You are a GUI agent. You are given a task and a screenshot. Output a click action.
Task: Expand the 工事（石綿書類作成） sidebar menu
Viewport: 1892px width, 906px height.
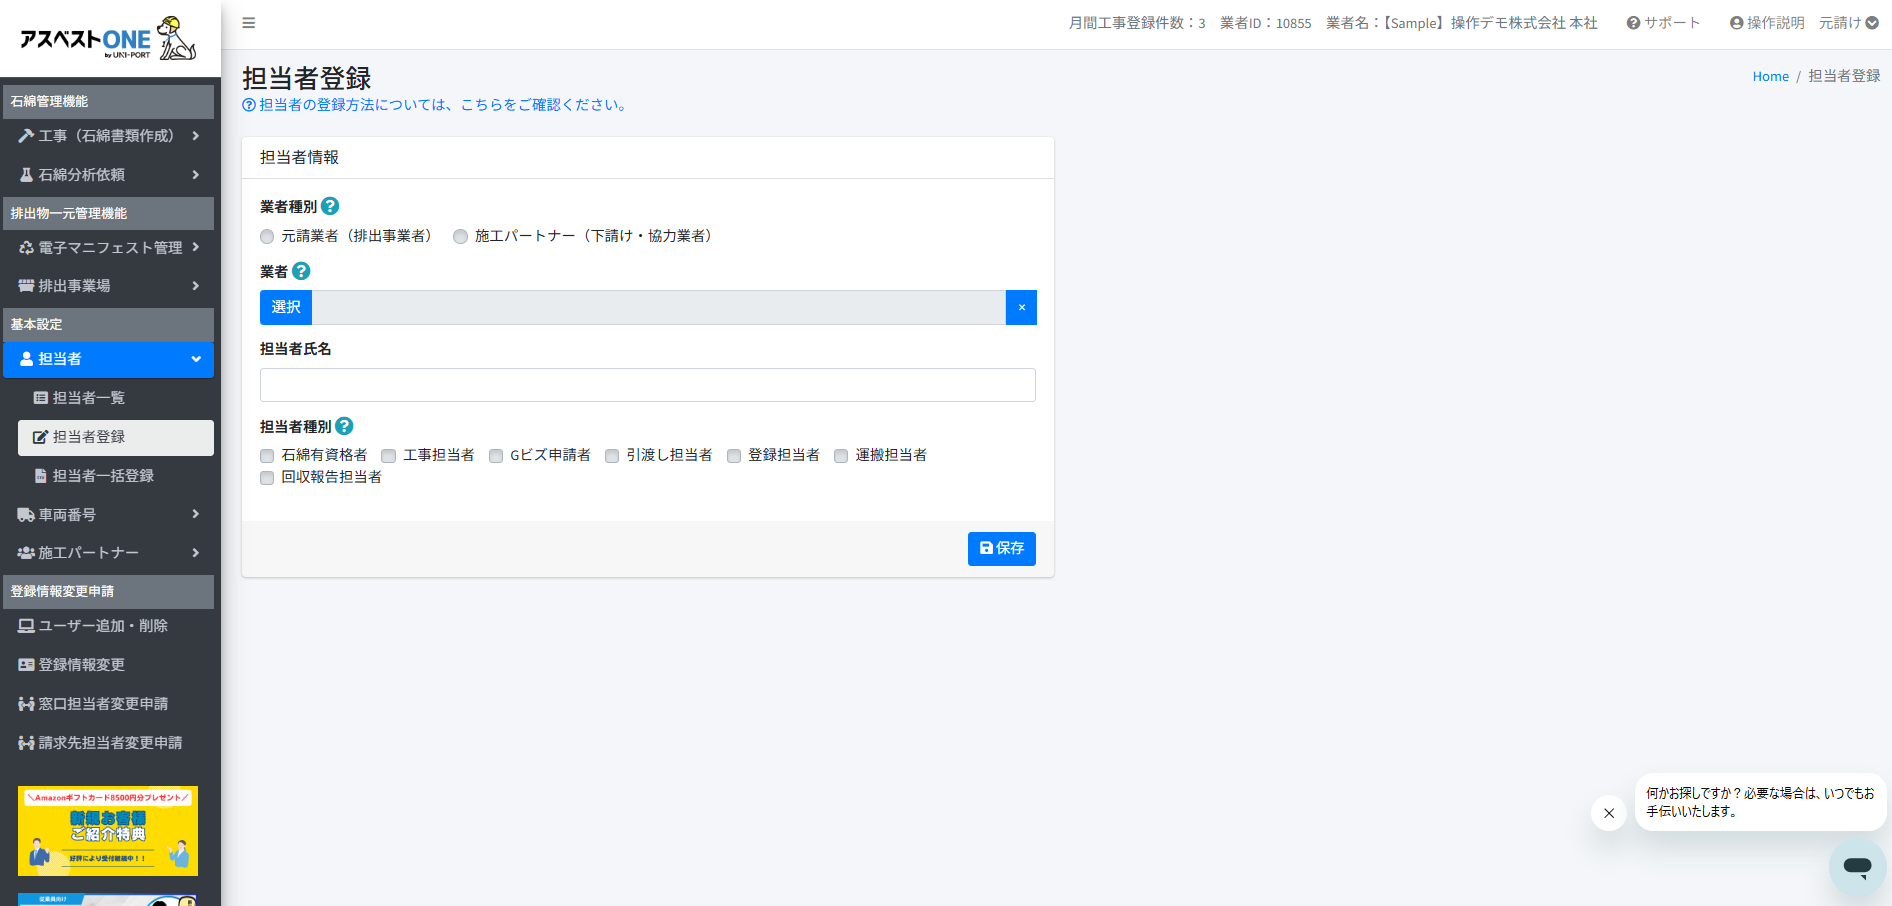coord(108,136)
